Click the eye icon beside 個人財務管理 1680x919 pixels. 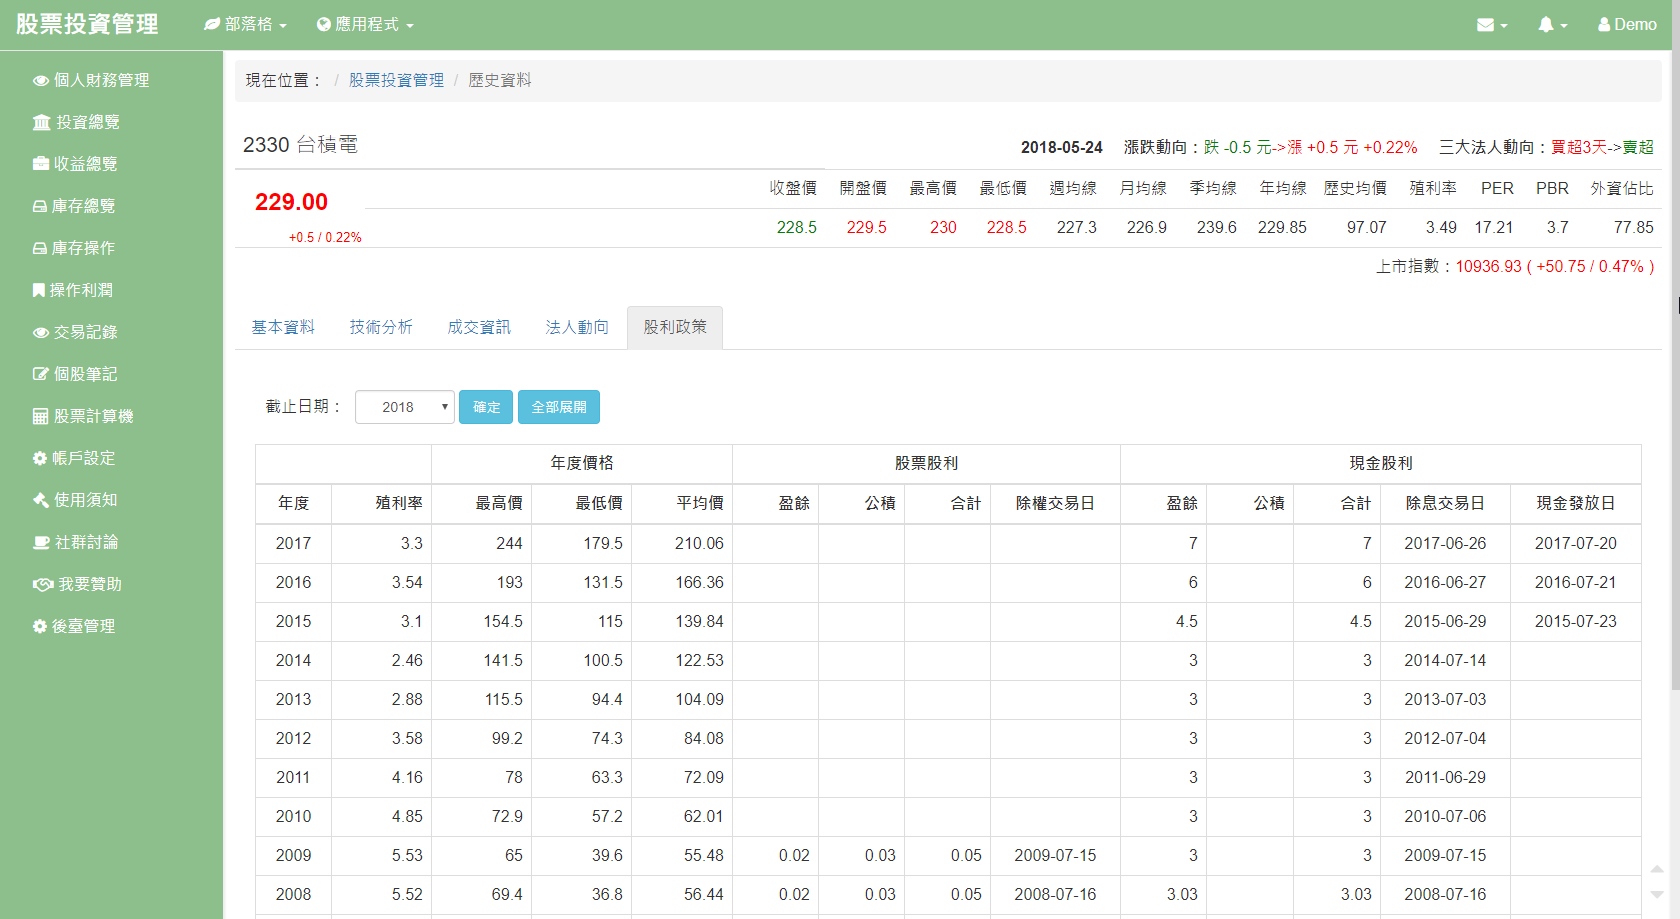click(x=40, y=81)
